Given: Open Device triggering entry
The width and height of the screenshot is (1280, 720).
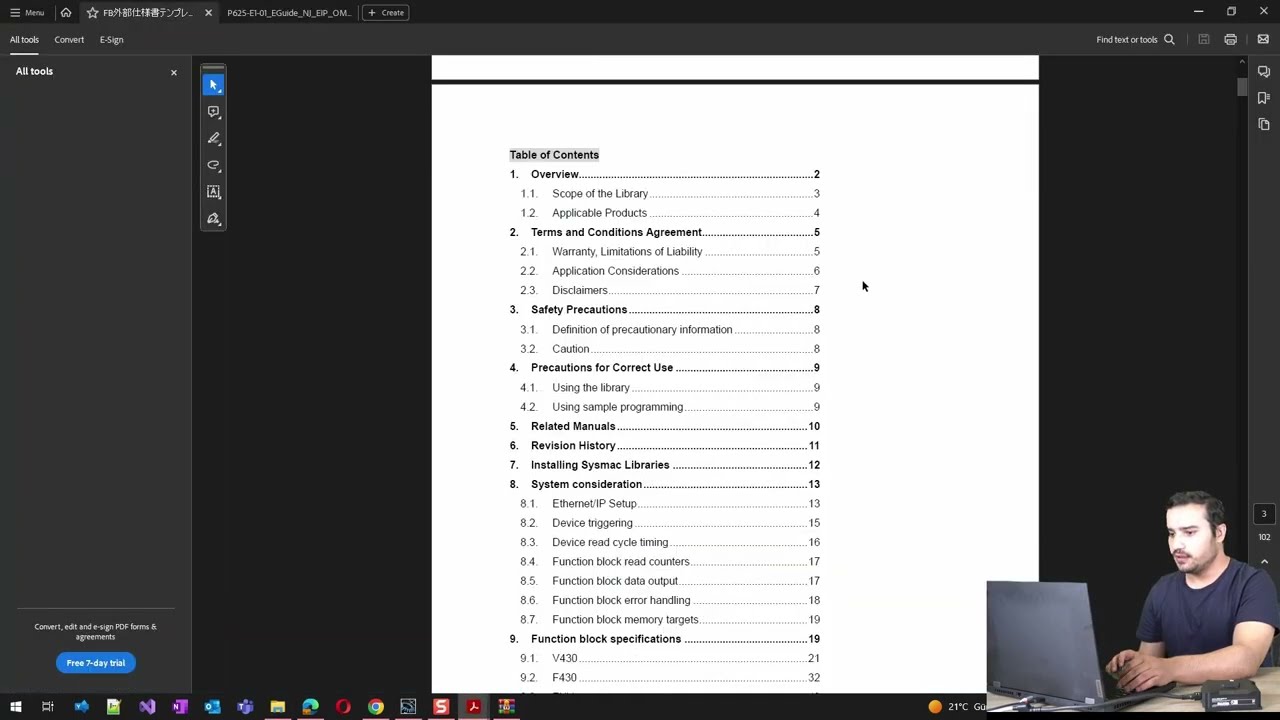Looking at the screenshot, I should [x=669, y=523].
